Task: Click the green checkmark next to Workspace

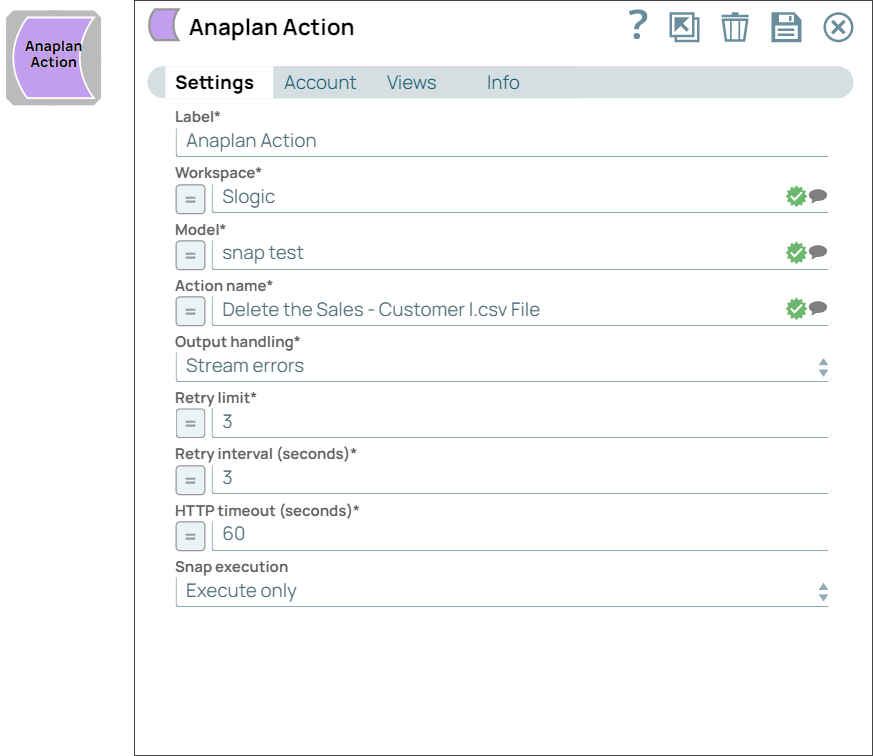Action: (795, 195)
